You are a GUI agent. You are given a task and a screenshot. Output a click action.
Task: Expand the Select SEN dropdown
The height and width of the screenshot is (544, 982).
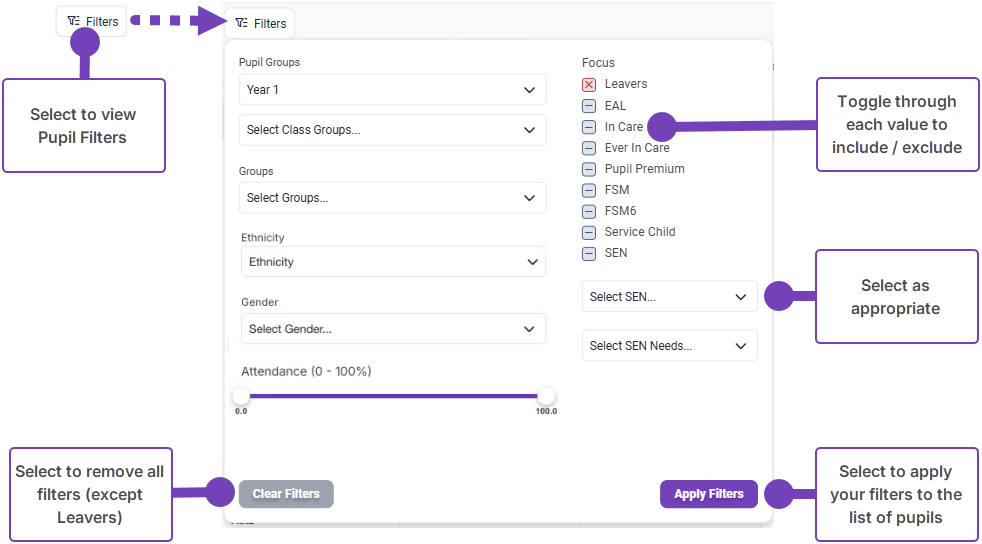tap(669, 297)
